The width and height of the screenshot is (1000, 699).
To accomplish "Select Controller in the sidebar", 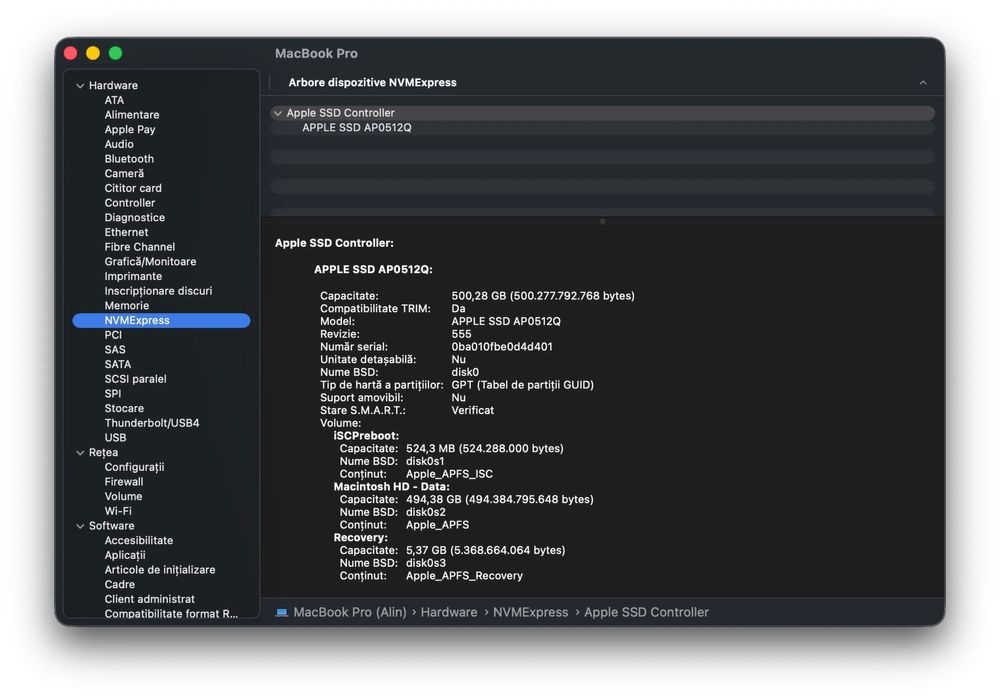I will pyautogui.click(x=130, y=203).
